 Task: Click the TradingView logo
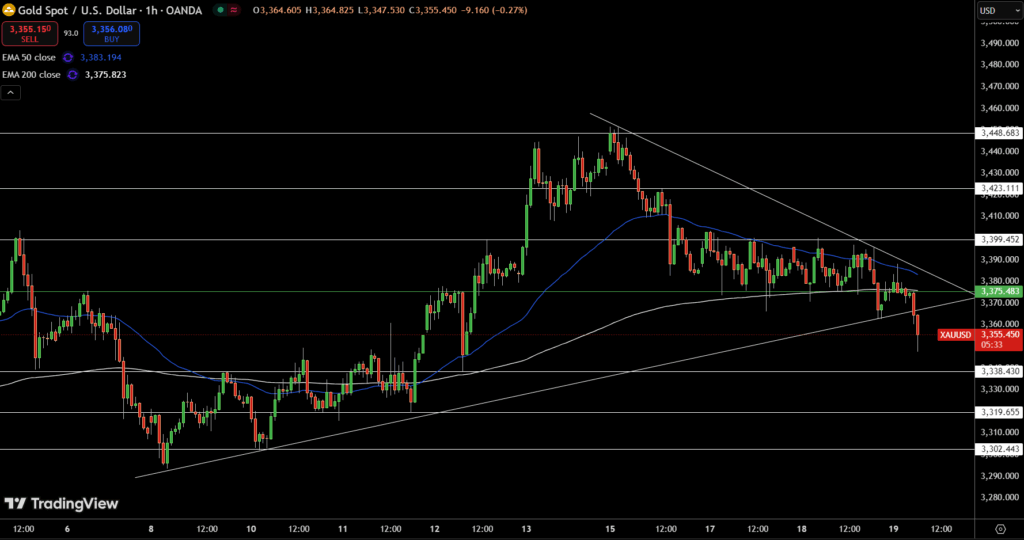pos(60,504)
